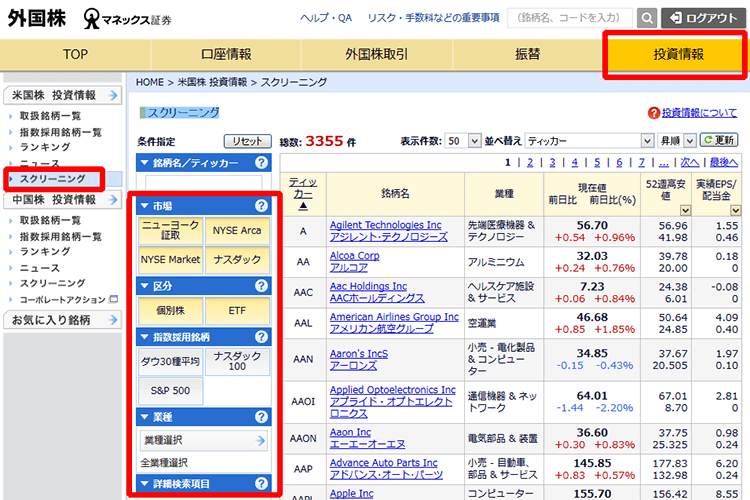Toggle ダウ30種平均 index filter
The height and width of the screenshot is (500, 750).
tap(170, 362)
